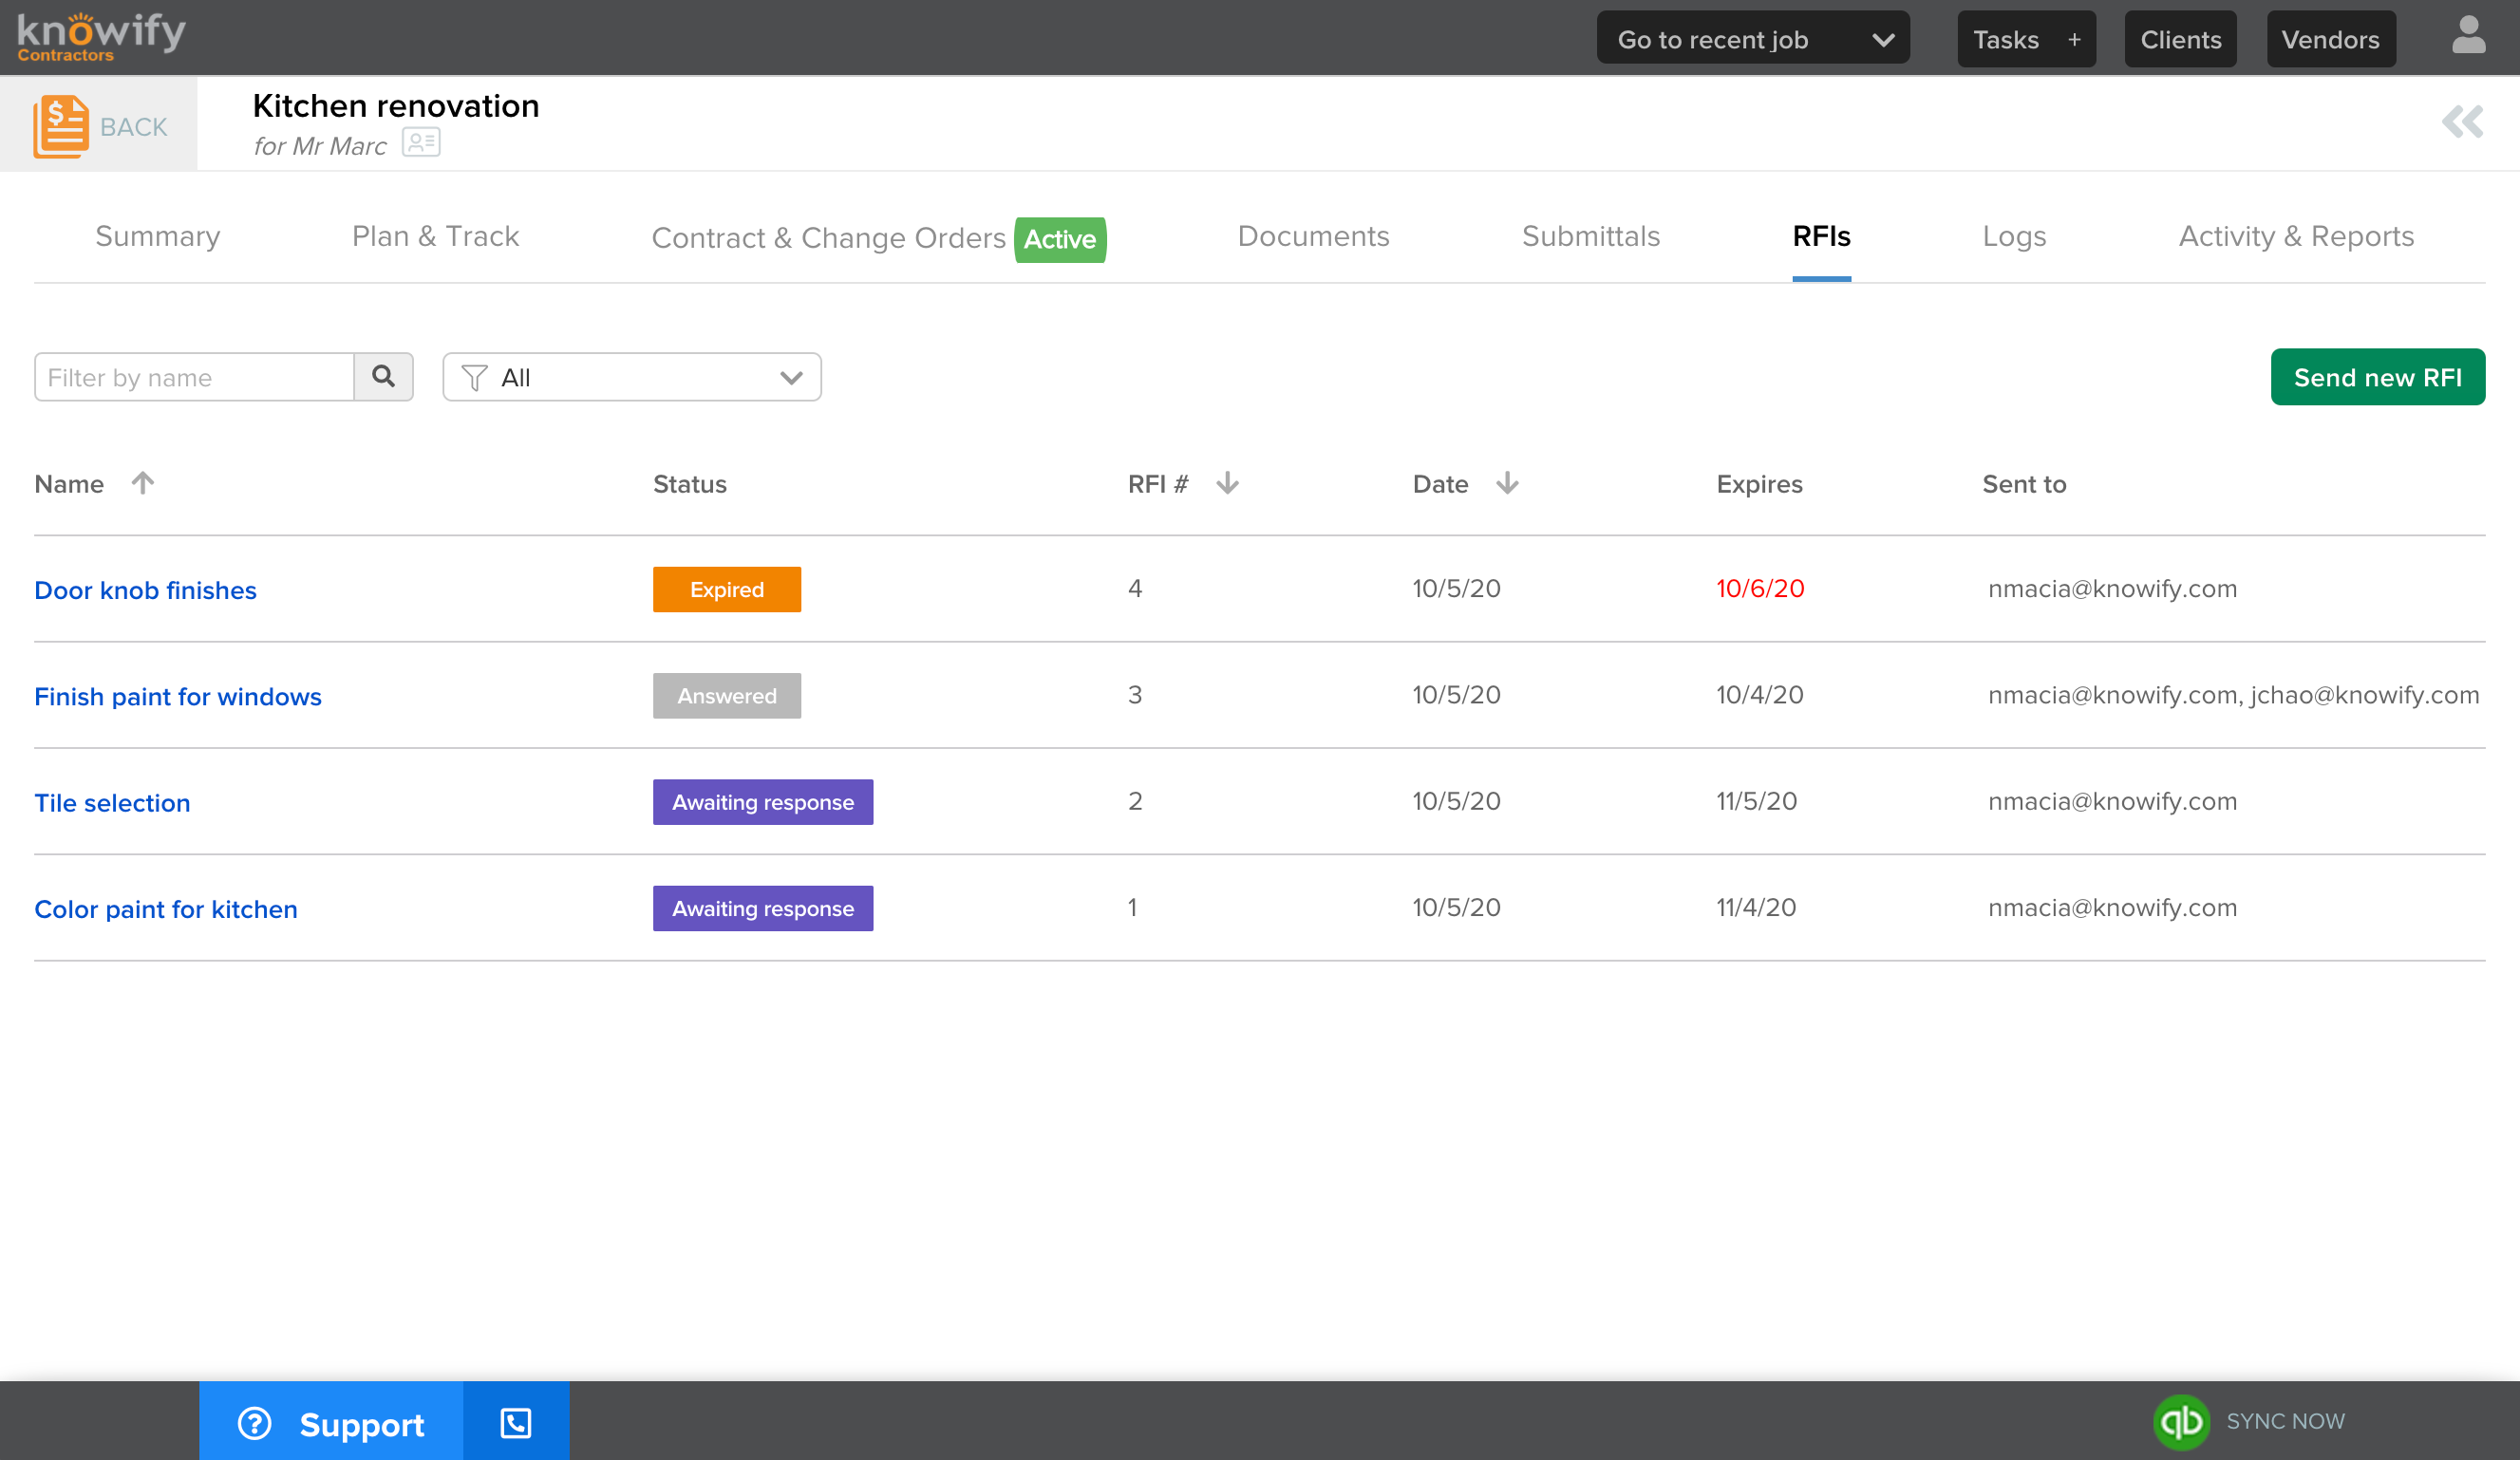Switch to the Submittals tab

coord(1590,236)
